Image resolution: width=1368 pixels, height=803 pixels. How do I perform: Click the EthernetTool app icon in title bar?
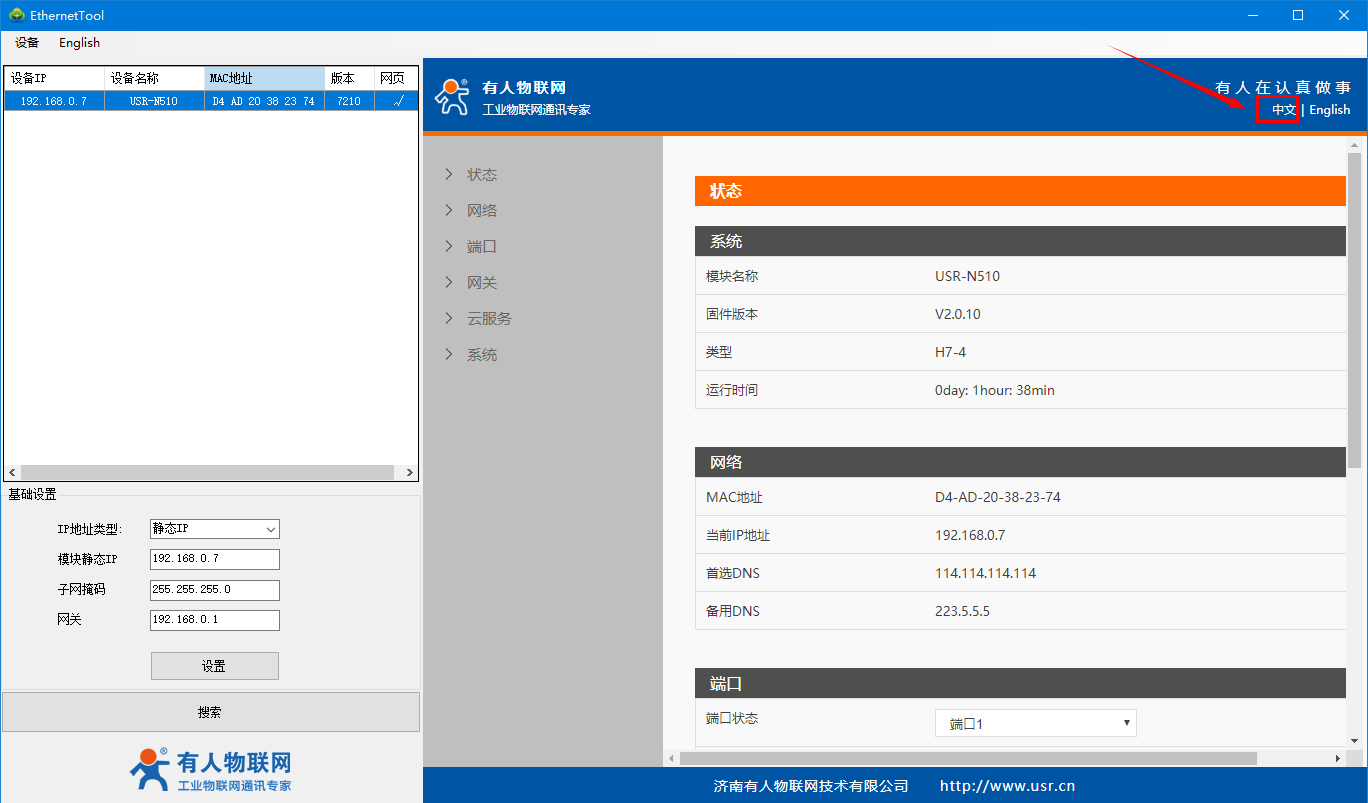(x=16, y=15)
